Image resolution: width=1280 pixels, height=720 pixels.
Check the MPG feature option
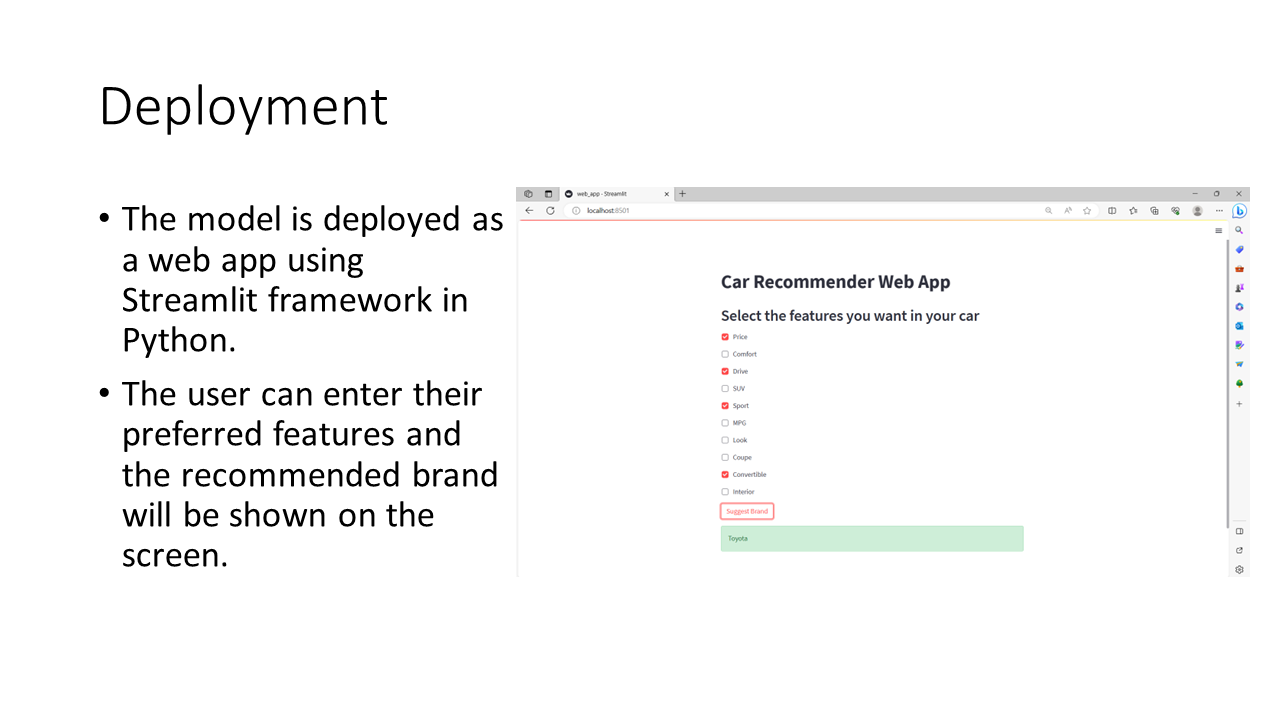click(724, 422)
